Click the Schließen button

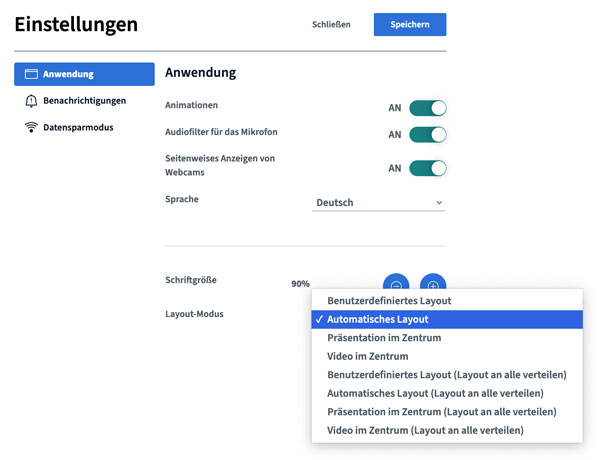coord(331,25)
